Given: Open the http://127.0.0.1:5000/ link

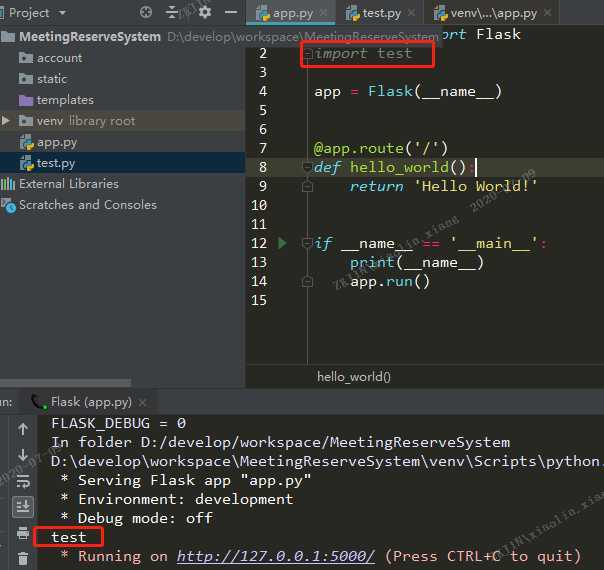Looking at the screenshot, I should (x=275, y=556).
